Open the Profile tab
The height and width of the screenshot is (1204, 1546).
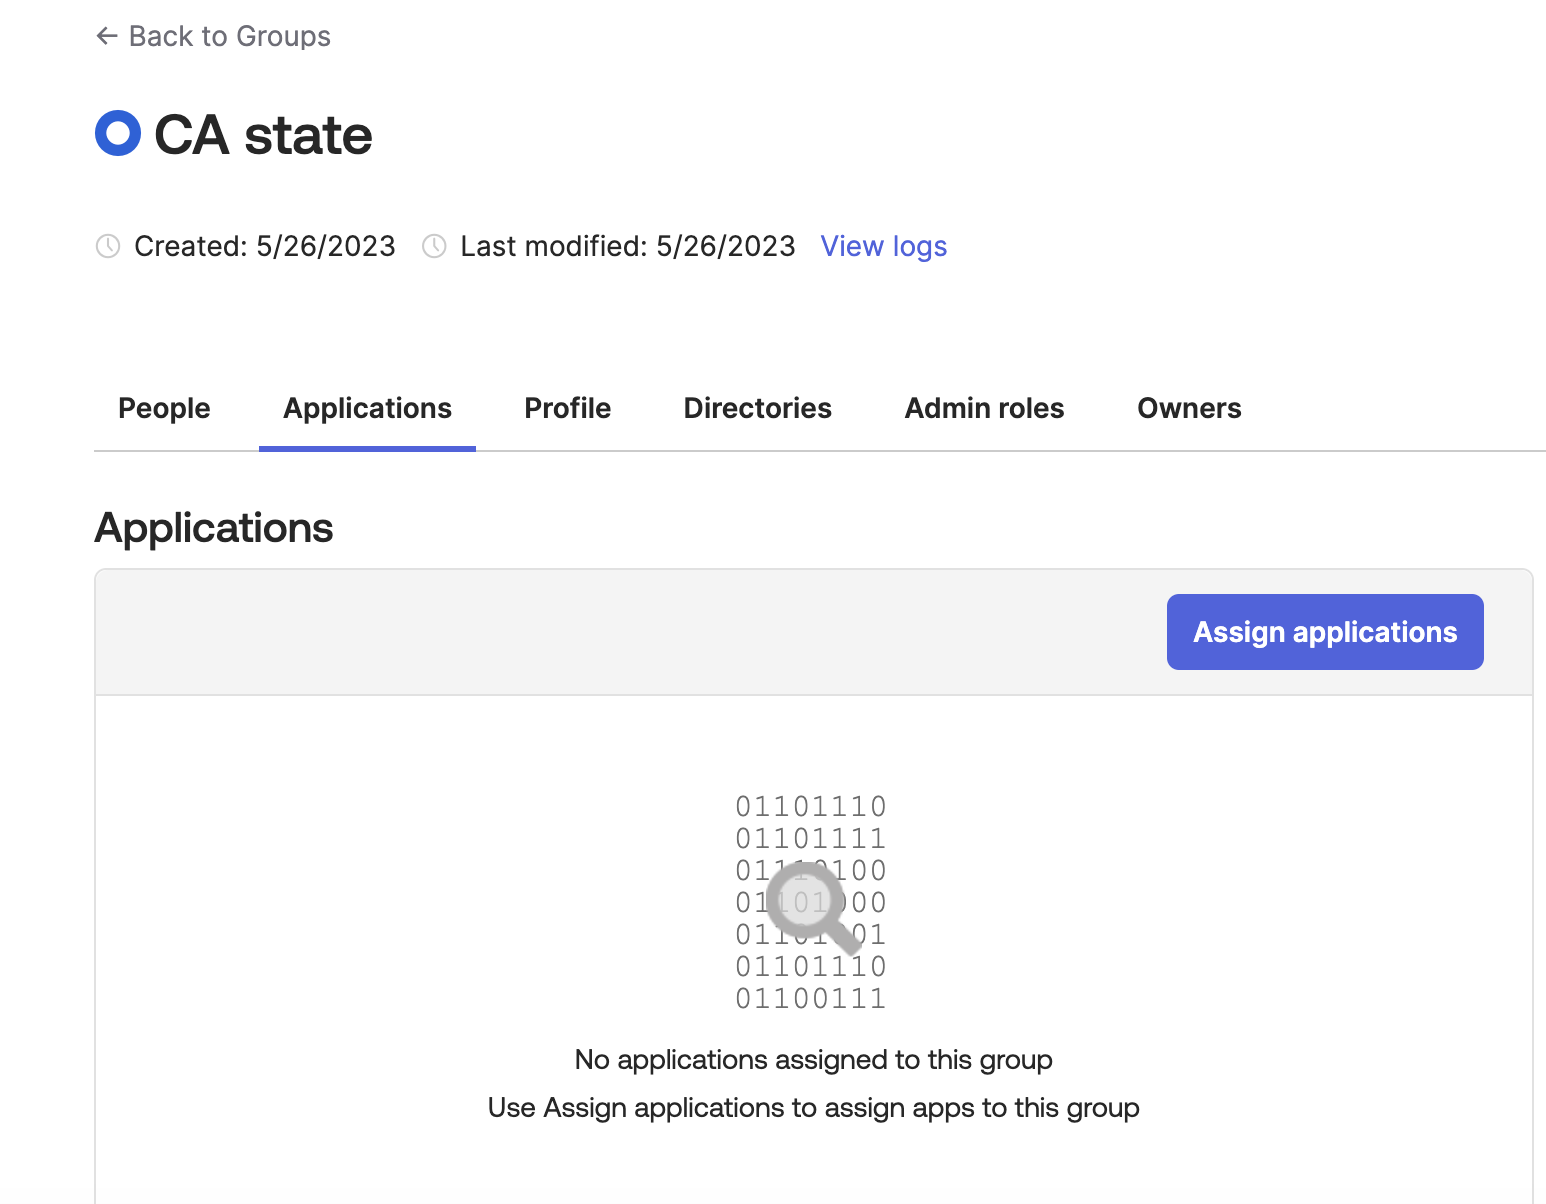click(567, 408)
